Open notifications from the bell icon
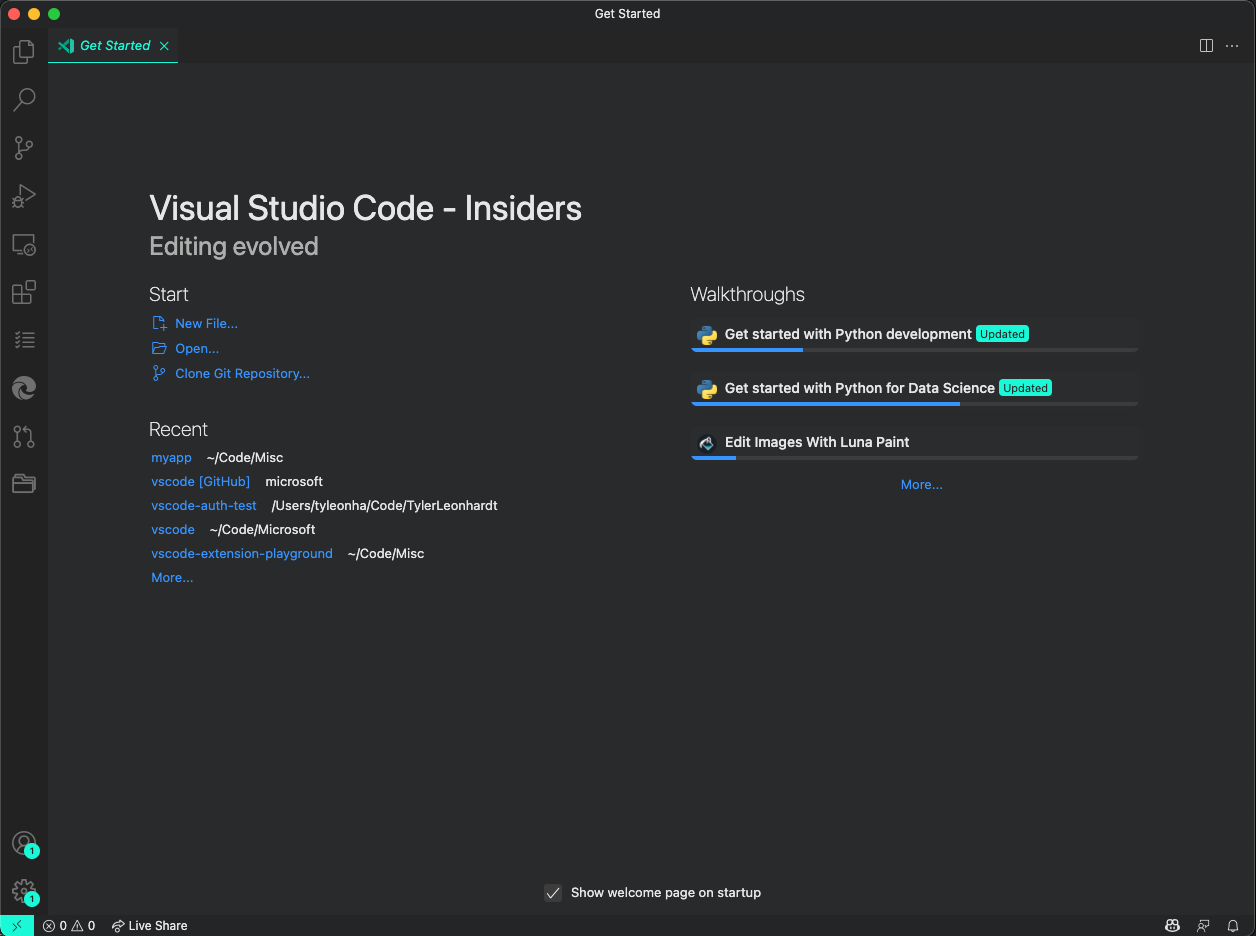This screenshot has height=936, width=1256. coord(1232,925)
